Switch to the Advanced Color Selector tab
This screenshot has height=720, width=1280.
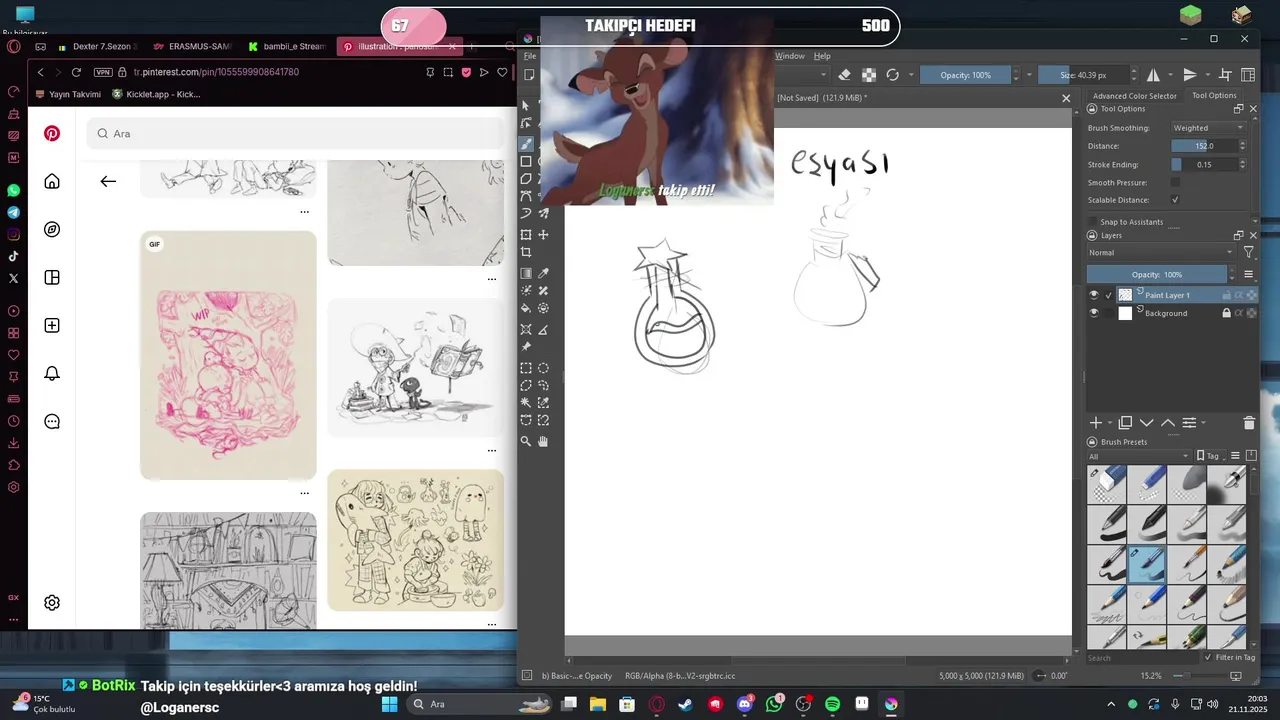pos(1134,96)
